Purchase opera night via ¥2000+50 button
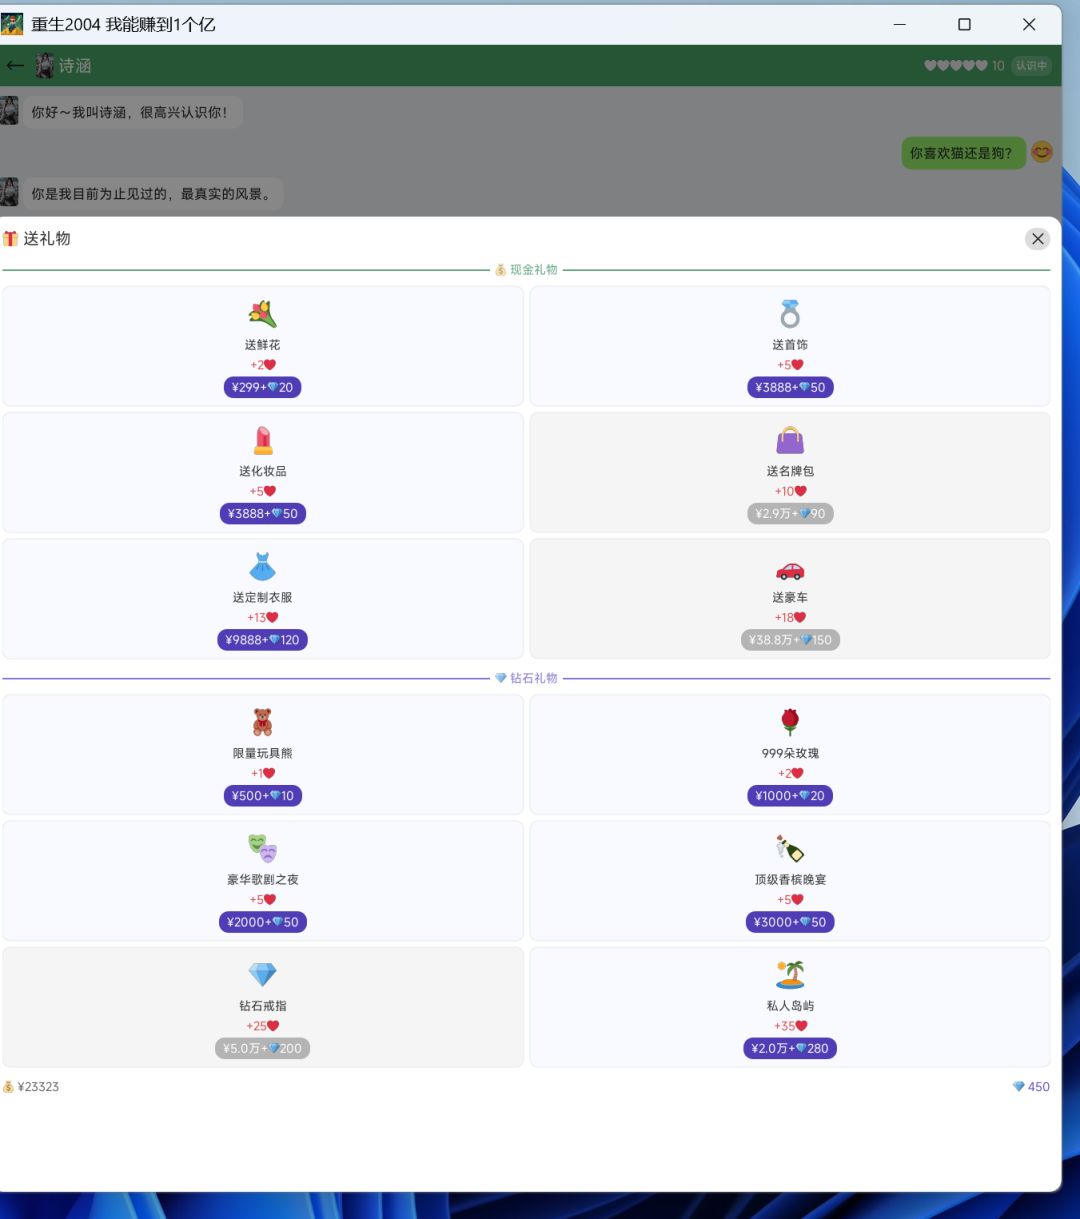This screenshot has width=1080, height=1219. tap(262, 921)
